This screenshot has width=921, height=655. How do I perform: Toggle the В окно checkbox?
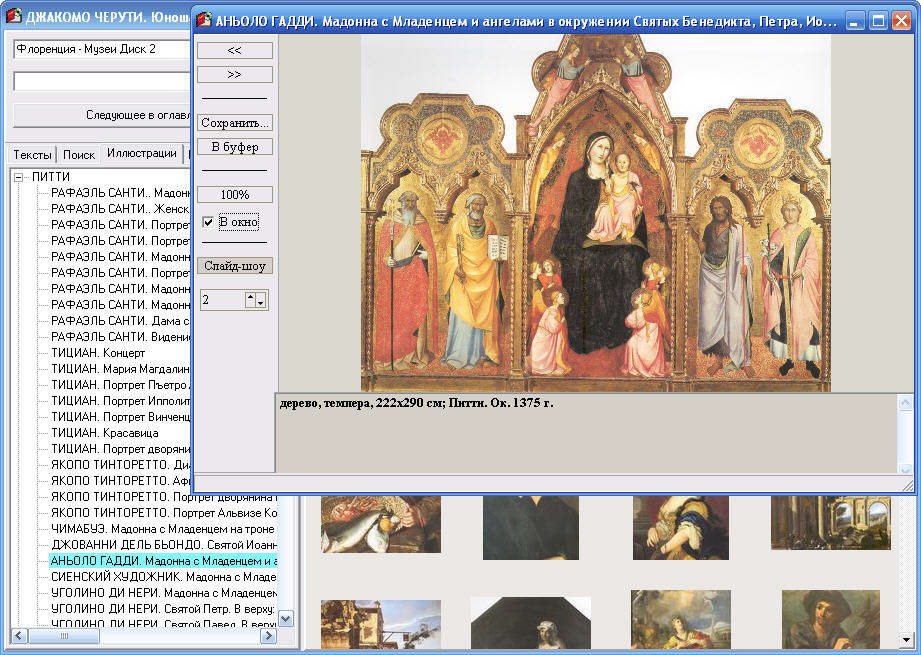[209, 222]
